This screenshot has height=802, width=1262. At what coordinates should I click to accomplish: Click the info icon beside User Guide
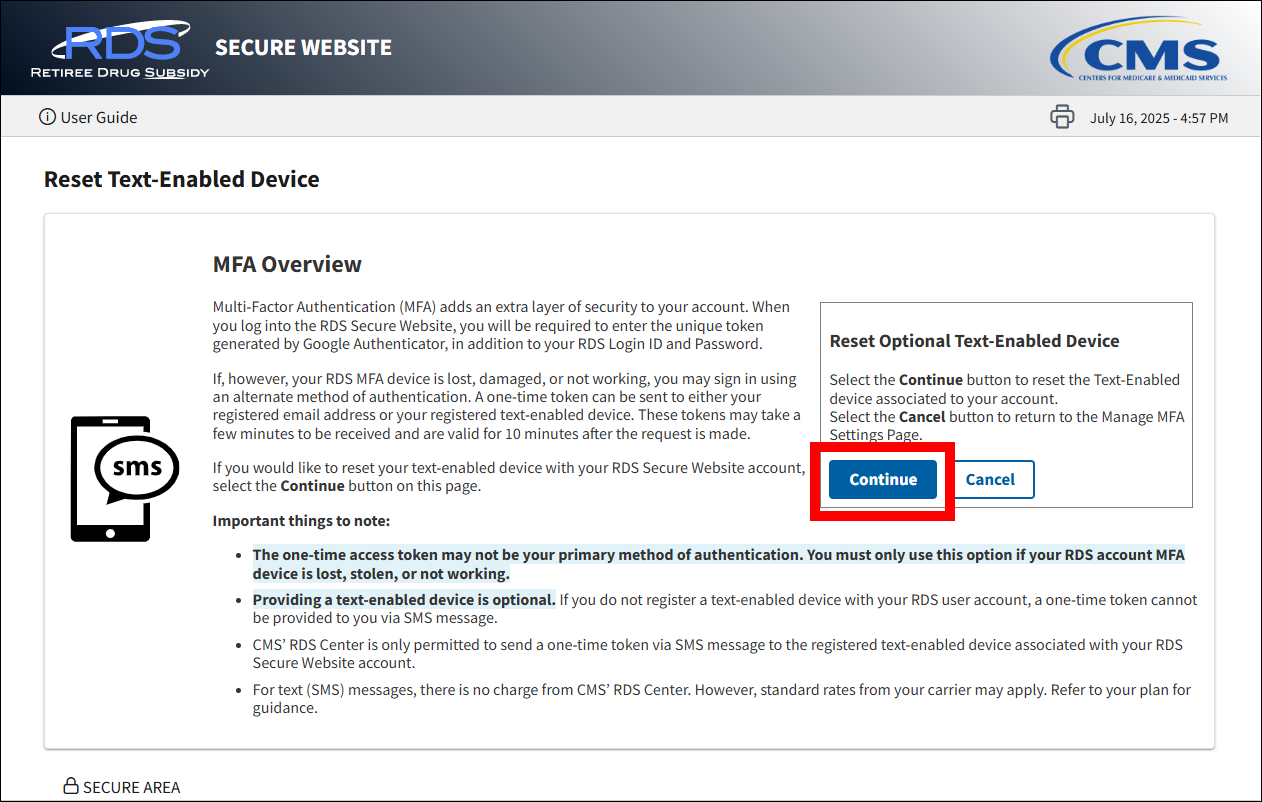pos(47,117)
